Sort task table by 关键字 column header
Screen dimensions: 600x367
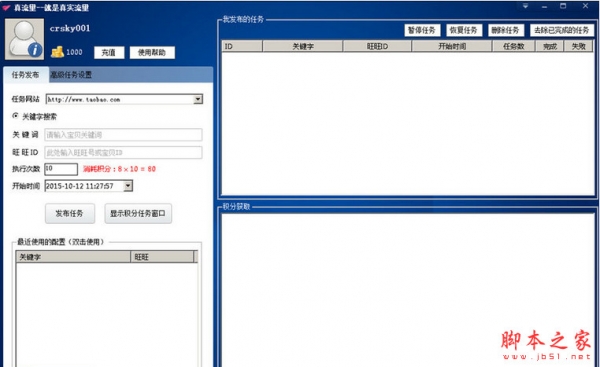click(x=303, y=46)
